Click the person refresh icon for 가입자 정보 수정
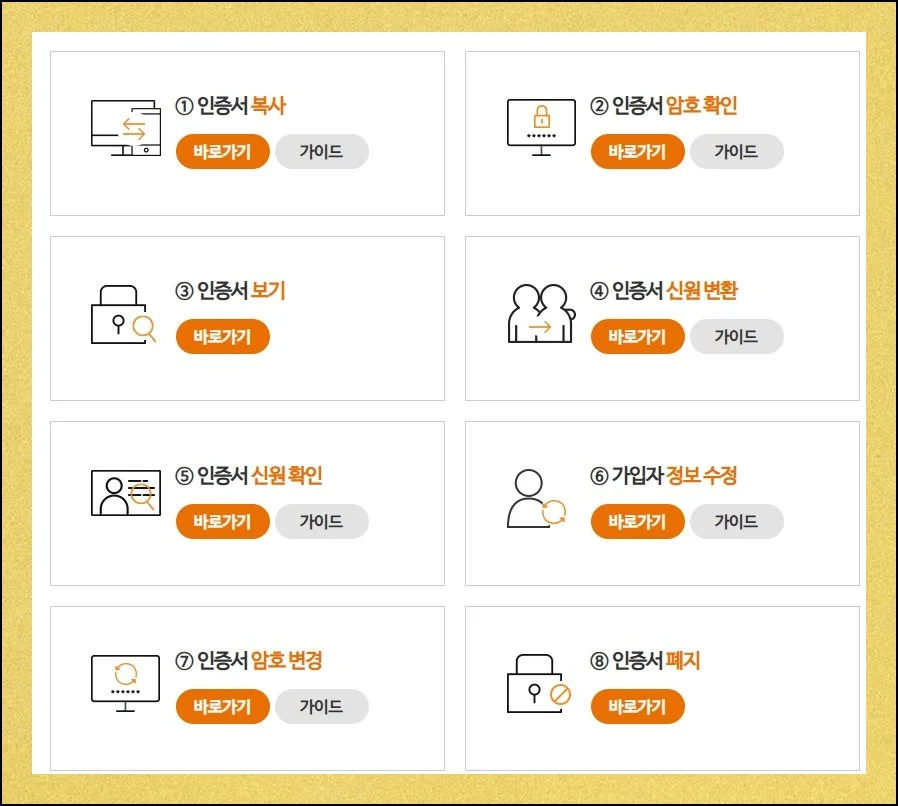 coord(535,498)
